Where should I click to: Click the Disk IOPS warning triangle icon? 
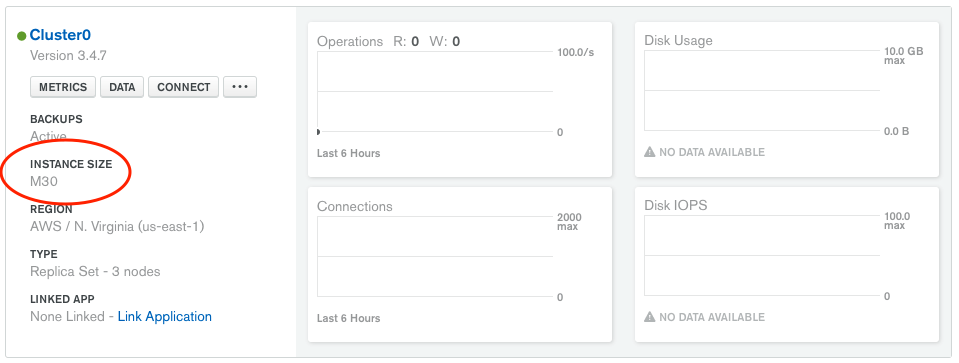[650, 317]
